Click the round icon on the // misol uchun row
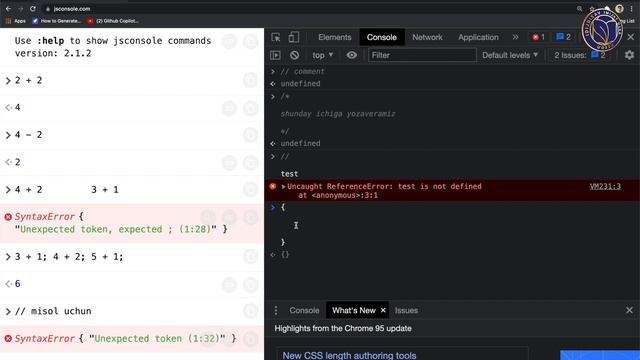The height and width of the screenshot is (360, 640). click(251, 311)
